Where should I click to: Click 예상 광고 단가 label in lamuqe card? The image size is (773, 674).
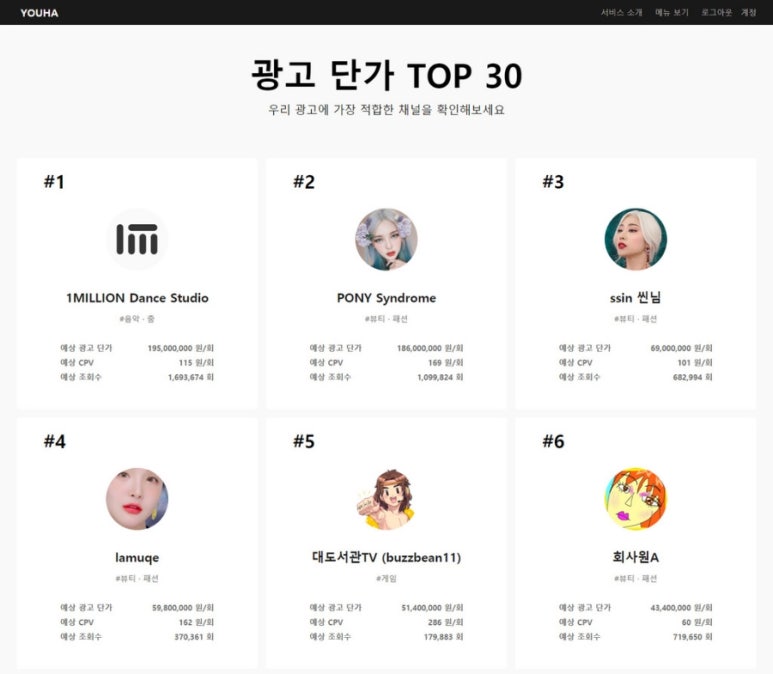[86, 608]
